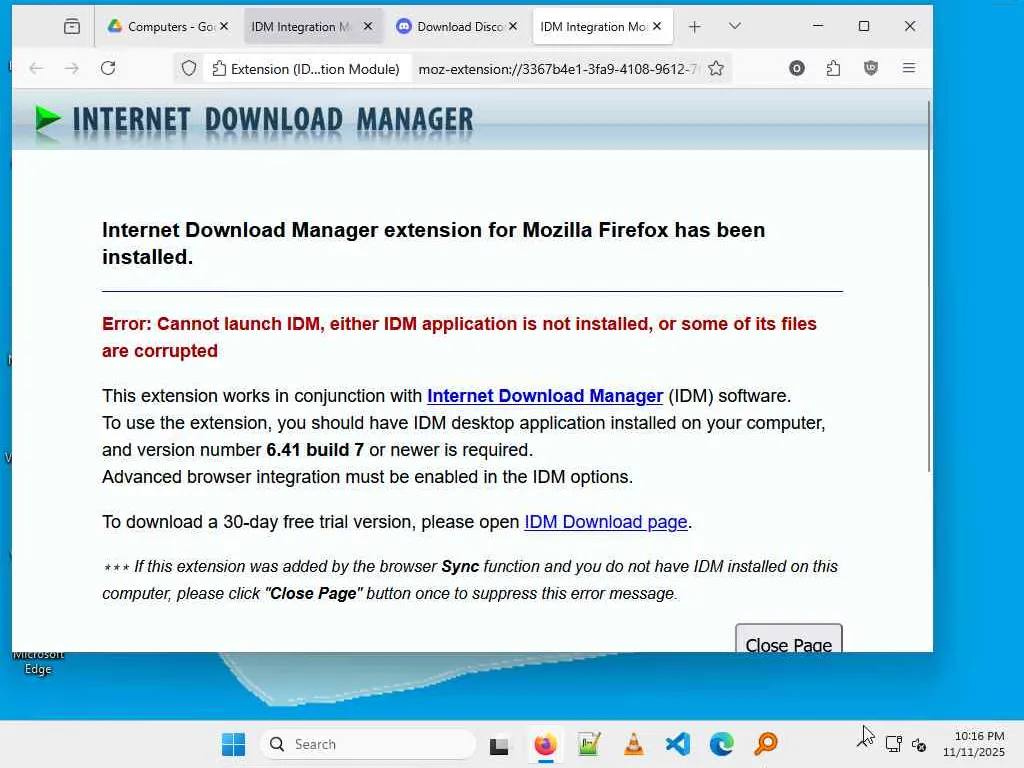Click the Close Page button

click(x=788, y=639)
